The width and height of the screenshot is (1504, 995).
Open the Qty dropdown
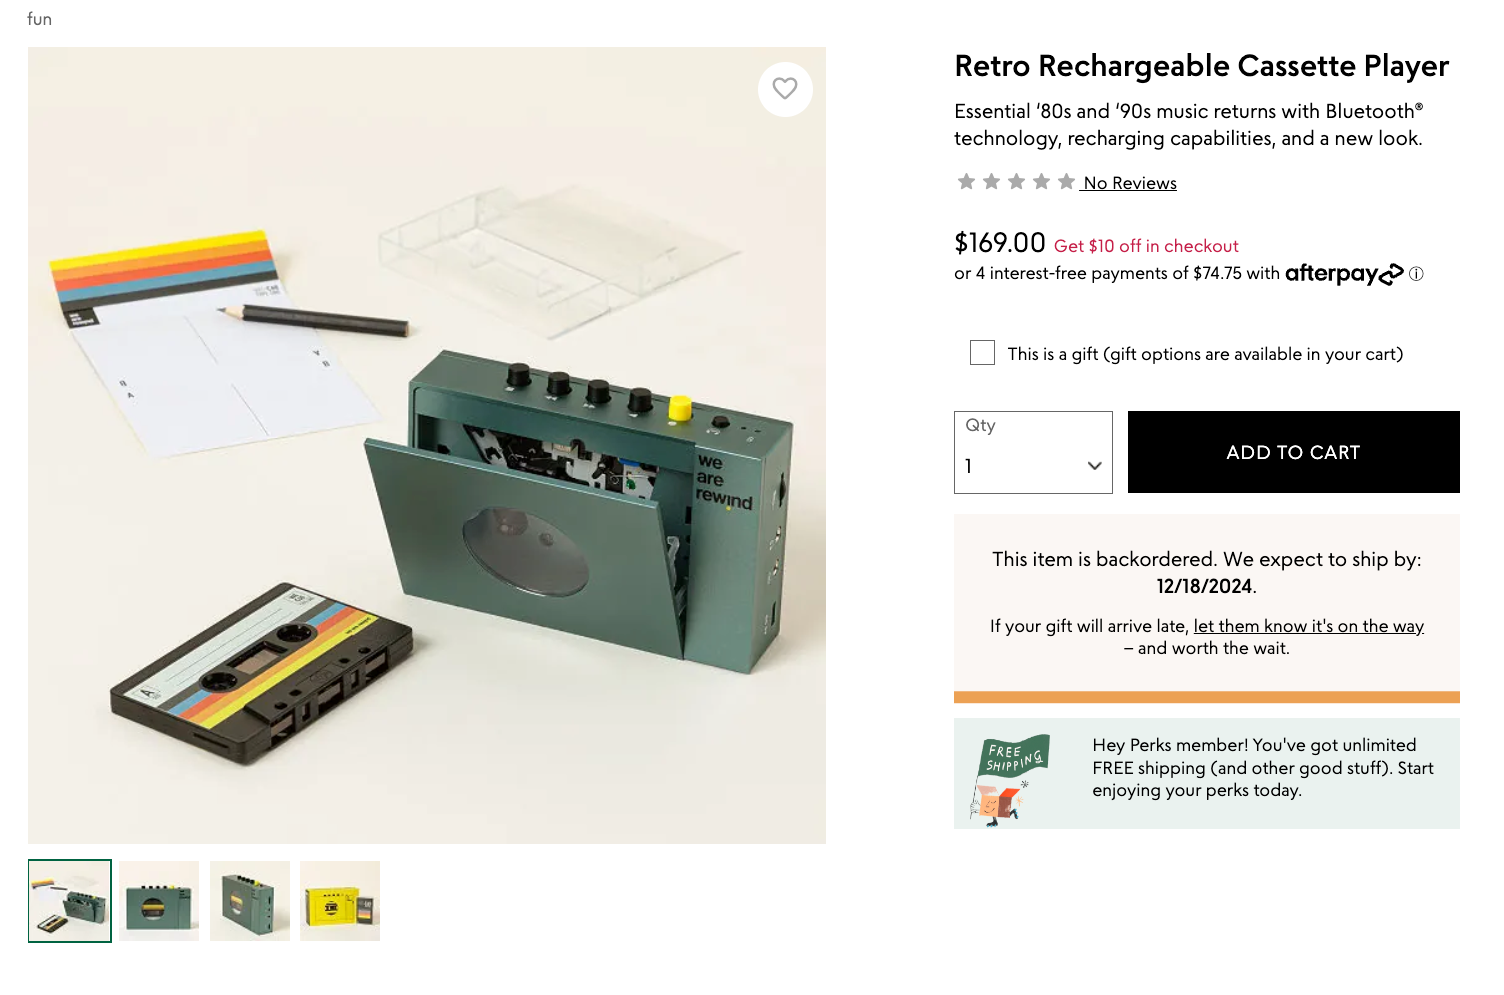(1033, 453)
